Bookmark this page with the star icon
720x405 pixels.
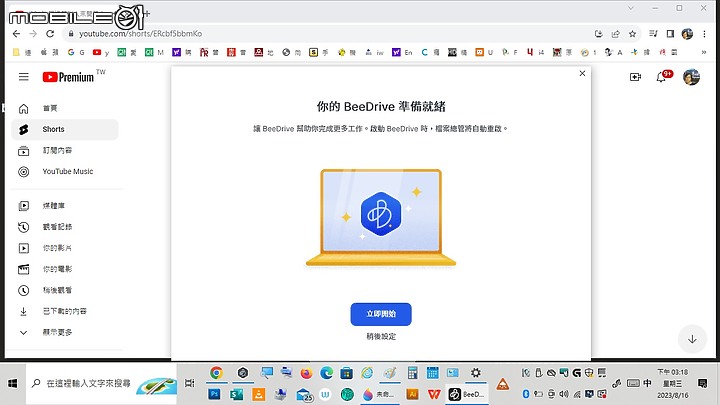[632, 34]
